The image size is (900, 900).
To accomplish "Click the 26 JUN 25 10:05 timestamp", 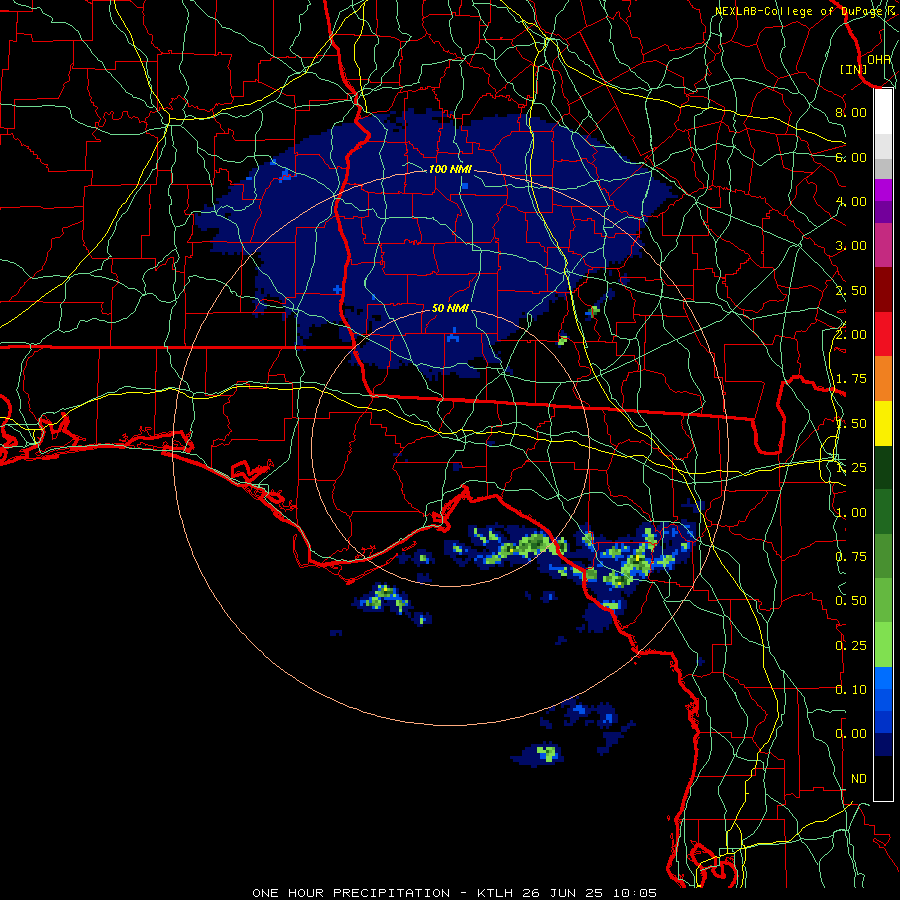I will pyautogui.click(x=589, y=893).
